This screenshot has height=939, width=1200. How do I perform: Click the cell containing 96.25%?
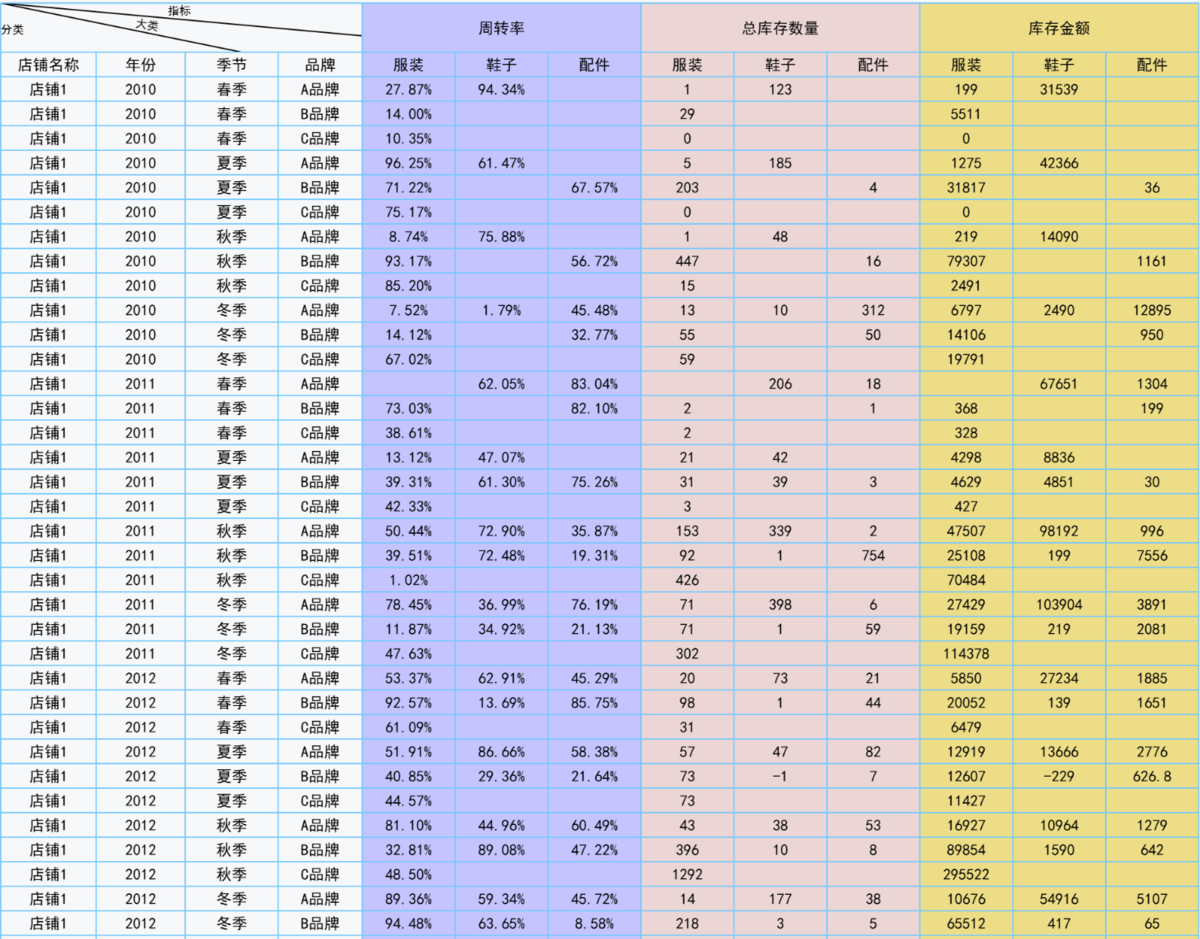[408, 163]
